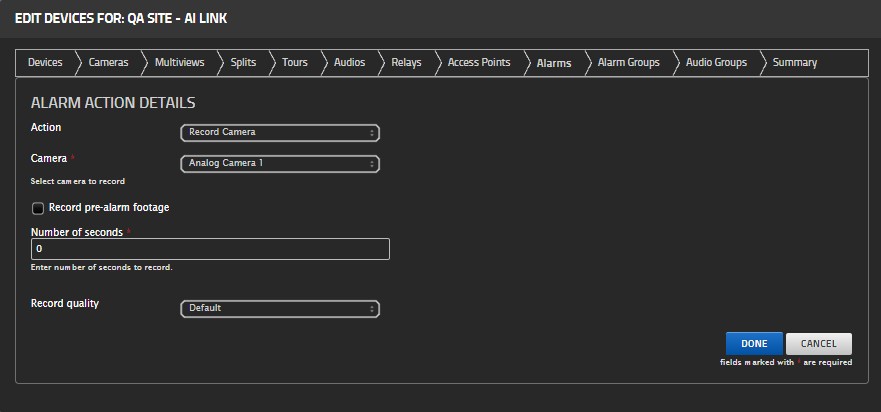Open the Devices tab
The width and height of the screenshot is (881, 412).
pos(45,63)
